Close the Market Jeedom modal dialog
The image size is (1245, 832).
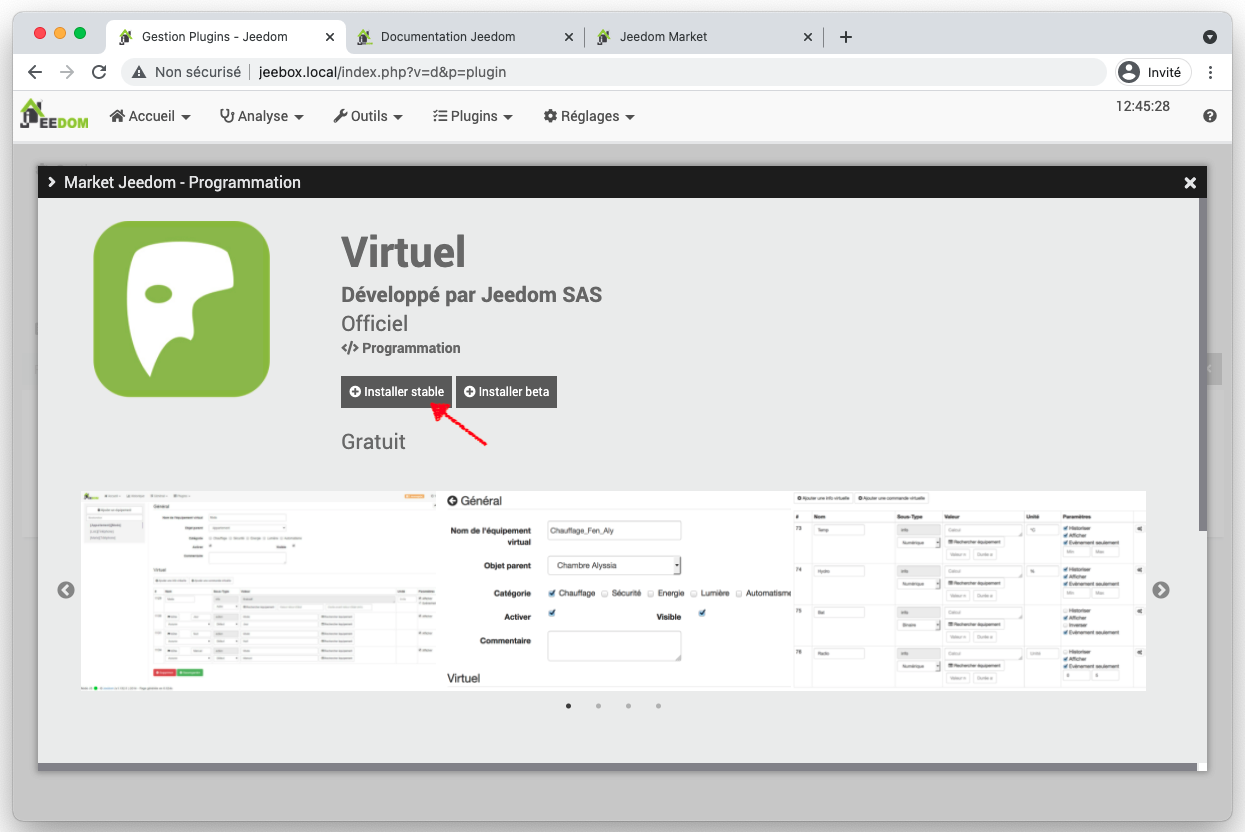pyautogui.click(x=1190, y=182)
